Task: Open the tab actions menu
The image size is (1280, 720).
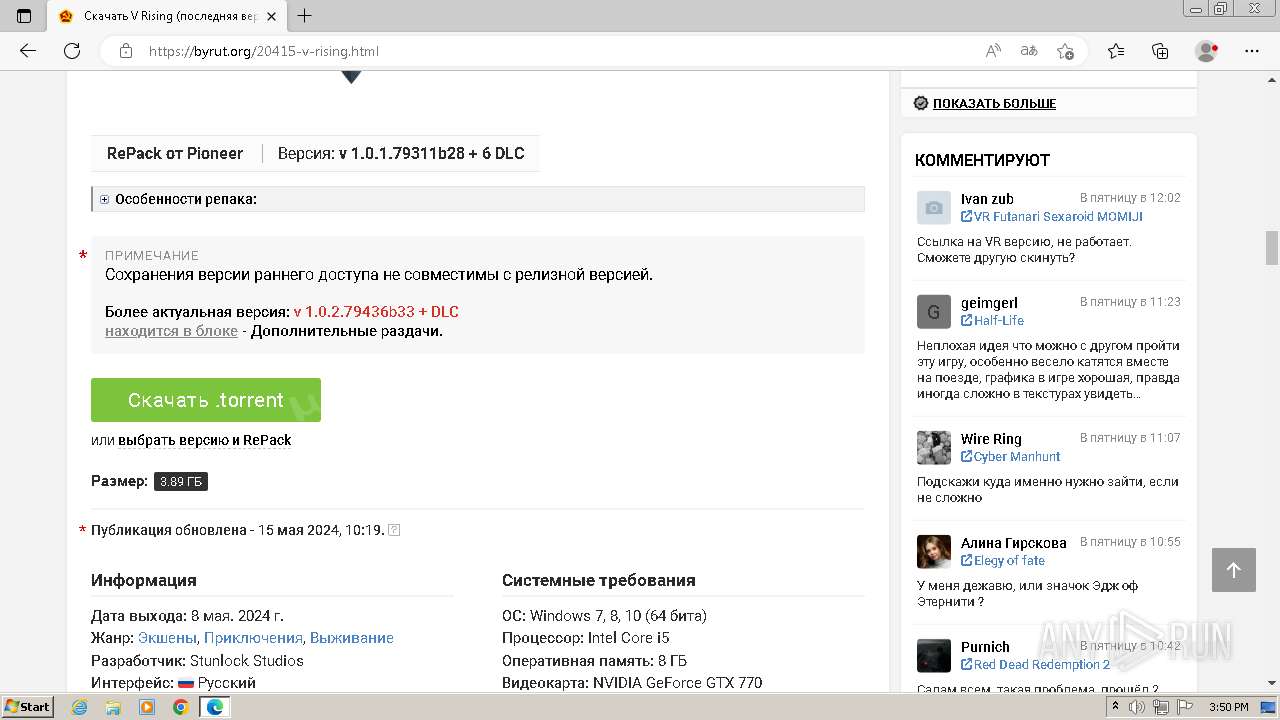Action: coord(24,16)
